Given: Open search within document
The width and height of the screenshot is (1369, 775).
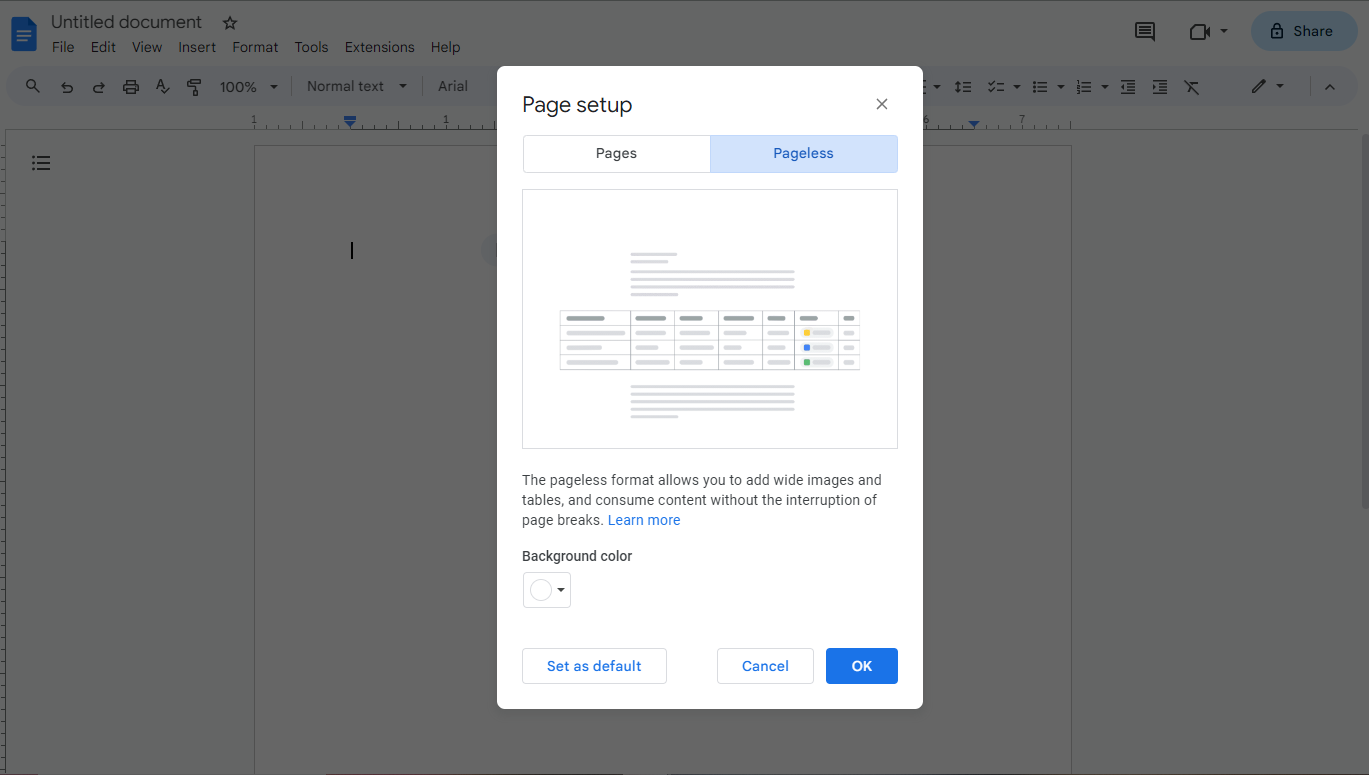Looking at the screenshot, I should click(x=32, y=86).
